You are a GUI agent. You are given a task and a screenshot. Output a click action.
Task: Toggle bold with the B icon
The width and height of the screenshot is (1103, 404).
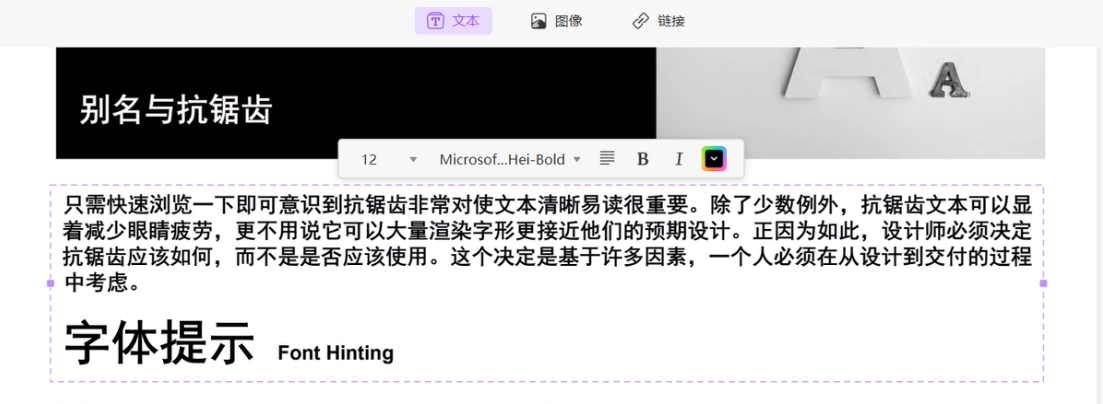(x=642, y=159)
